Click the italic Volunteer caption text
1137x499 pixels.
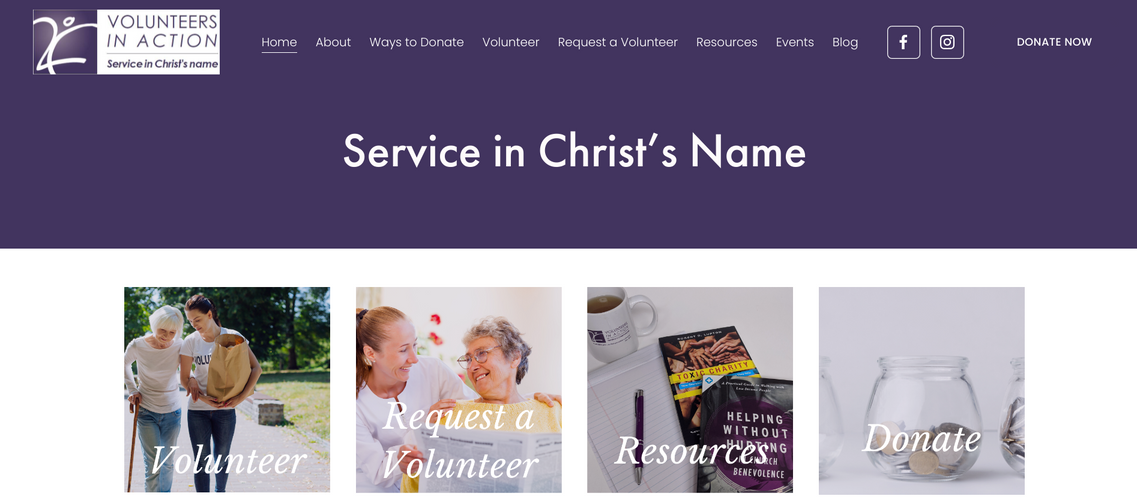228,460
